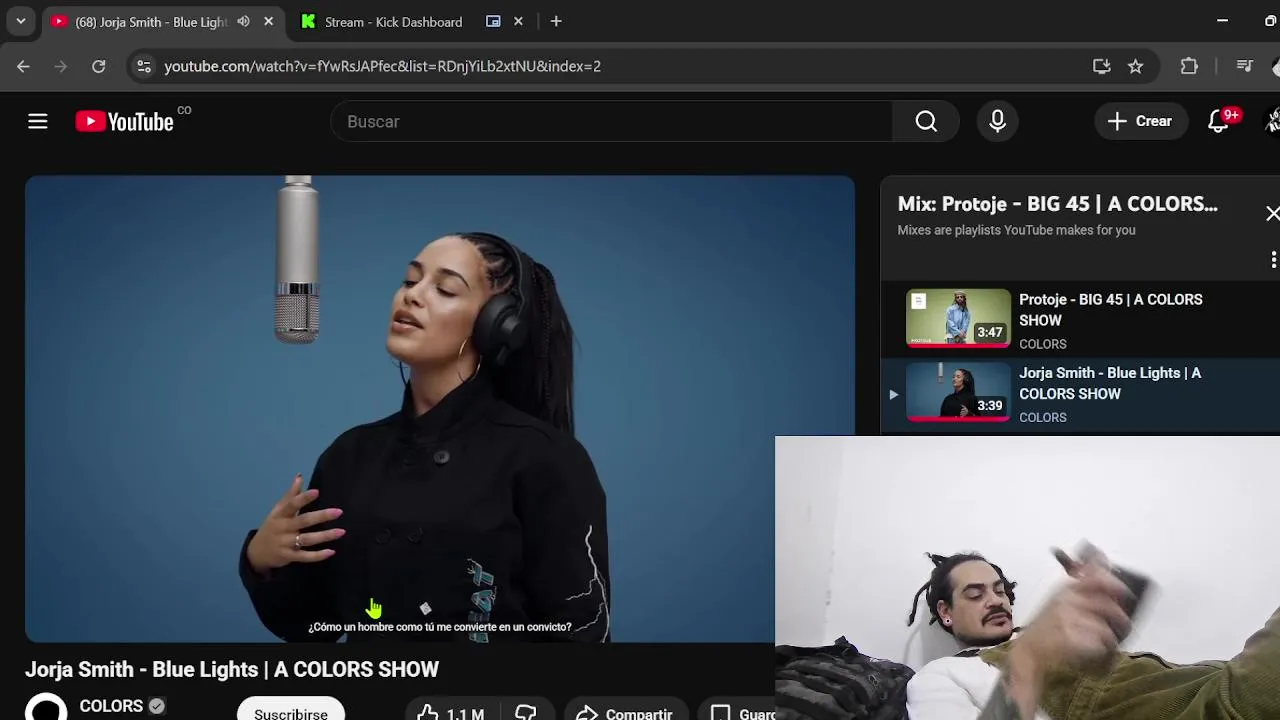1280x720 pixels.
Task: Go back with browser back arrow
Action: pyautogui.click(x=23, y=66)
